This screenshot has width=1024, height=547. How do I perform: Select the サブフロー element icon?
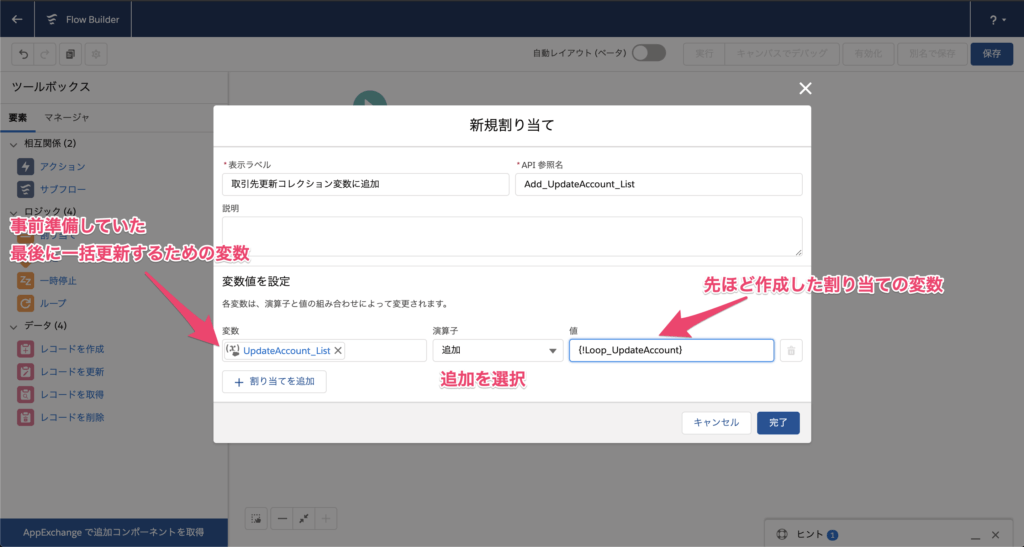coord(25,189)
